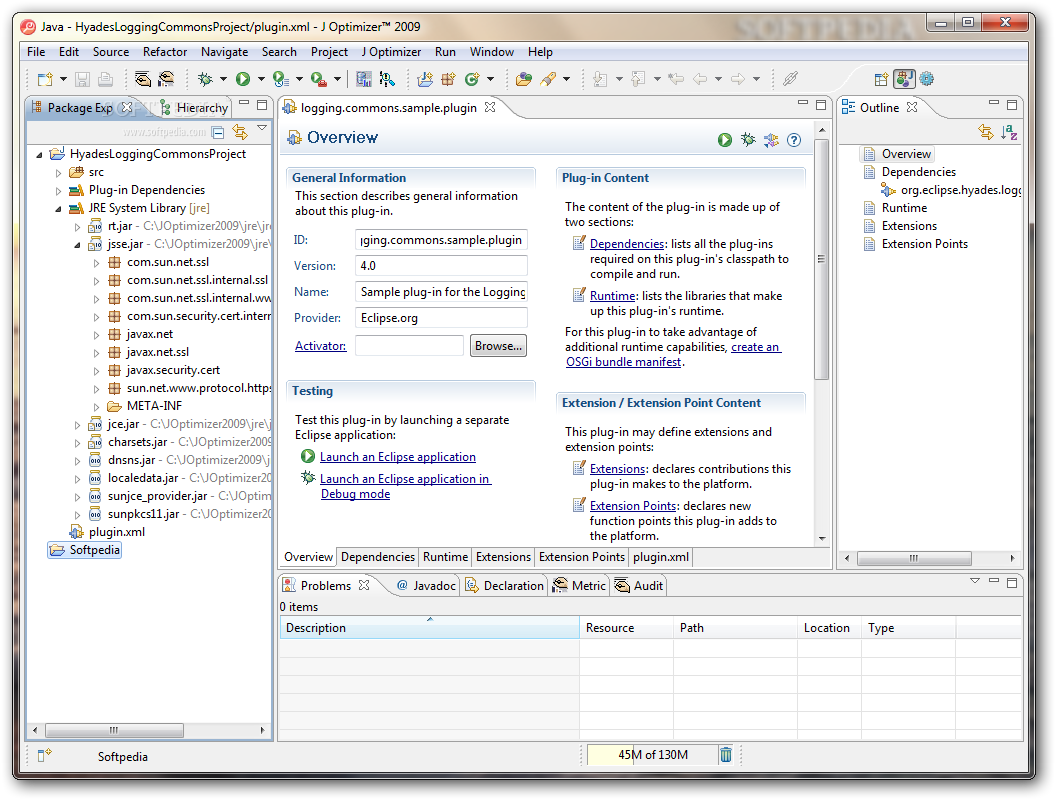Screen dimensions: 1056x800
Task: Click the Back navigation arrow icon
Action: tap(700, 79)
